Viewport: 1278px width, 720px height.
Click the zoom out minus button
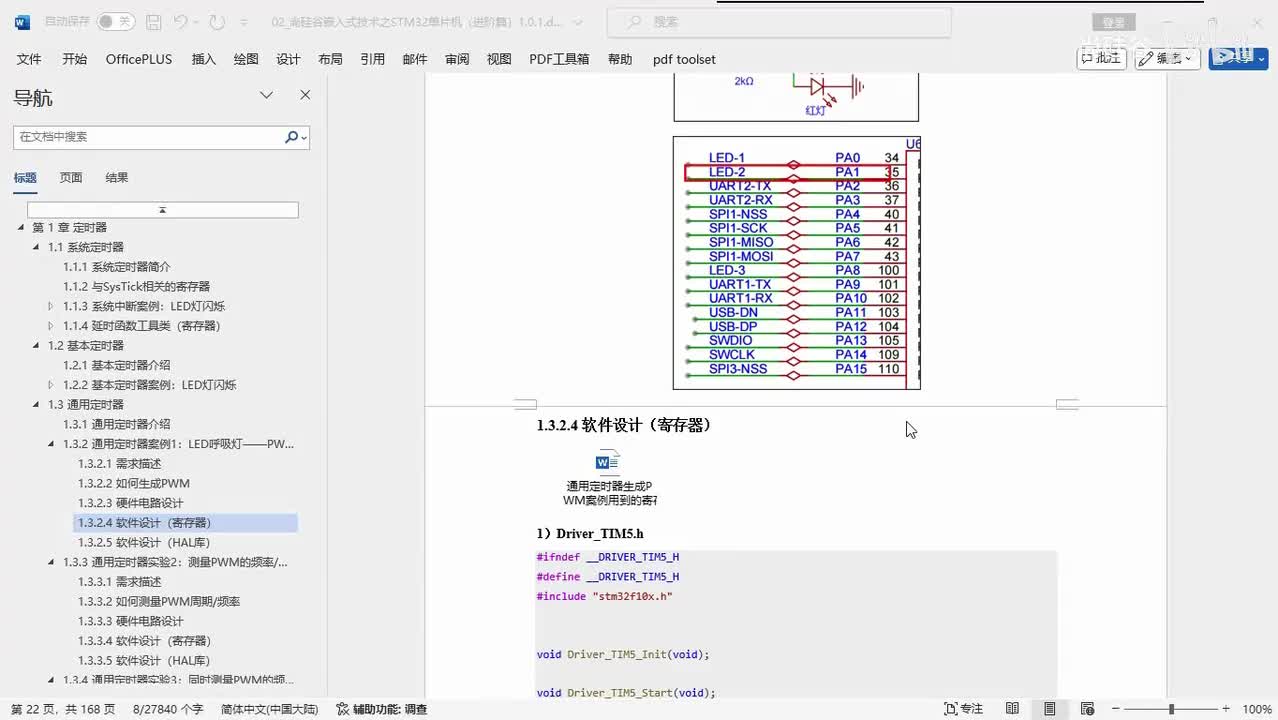click(x=1117, y=709)
